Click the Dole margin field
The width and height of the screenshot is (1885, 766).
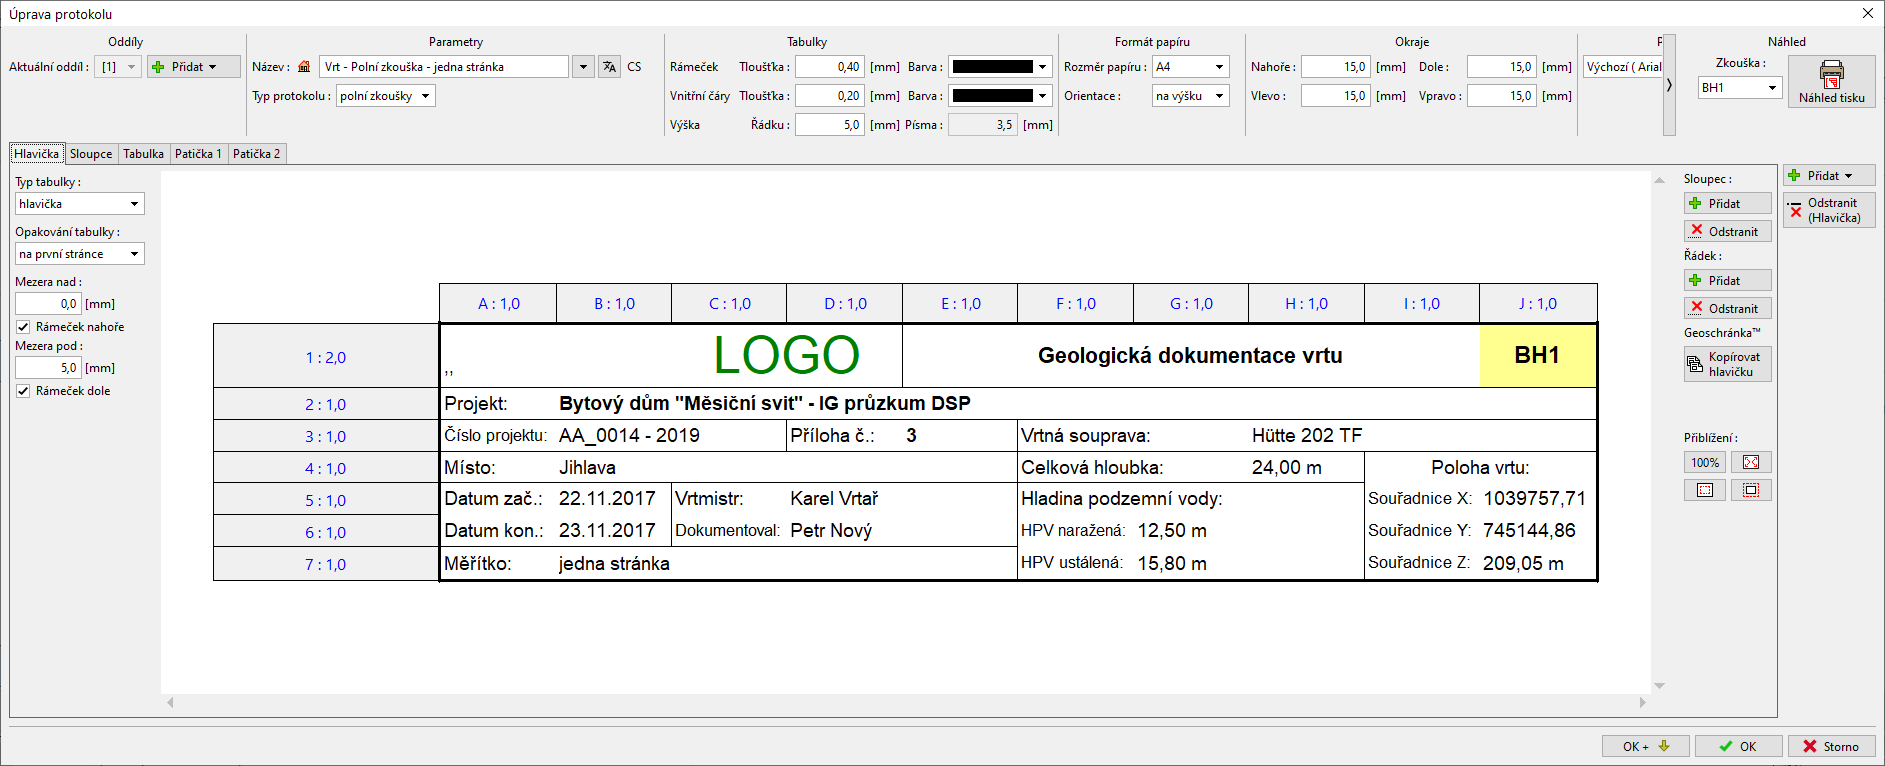click(1501, 67)
